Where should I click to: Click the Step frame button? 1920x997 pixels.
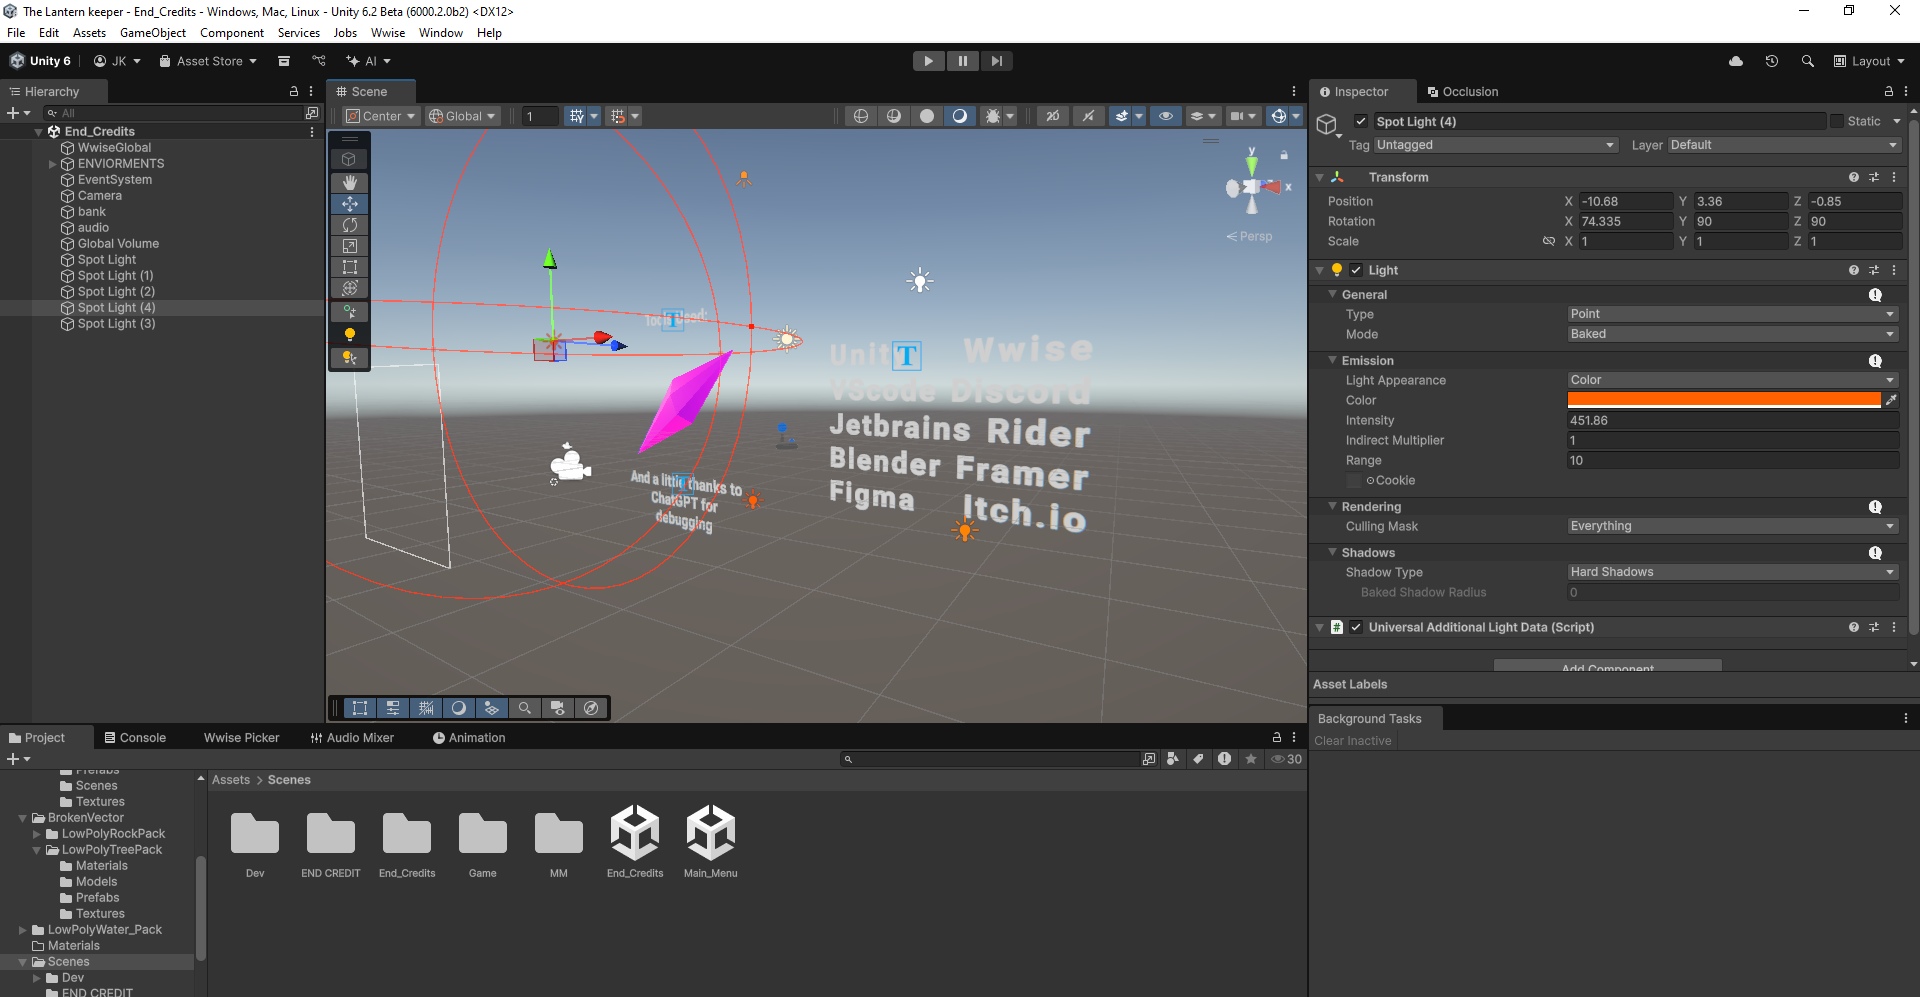click(997, 61)
